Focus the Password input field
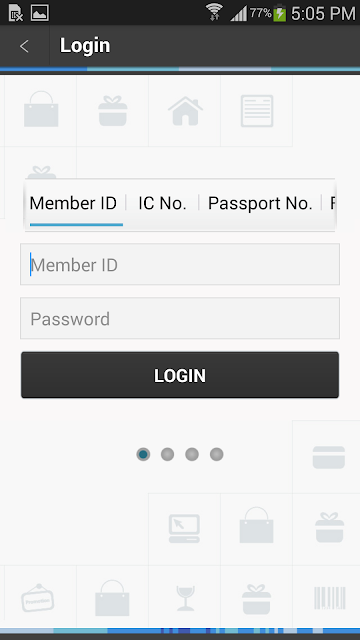 coord(180,318)
